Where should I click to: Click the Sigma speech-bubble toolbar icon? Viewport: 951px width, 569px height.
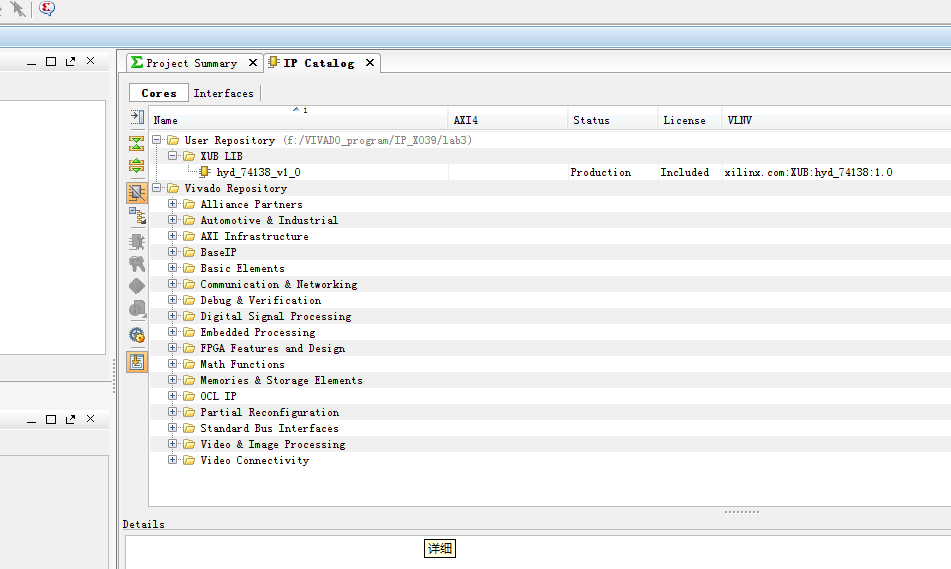[47, 9]
